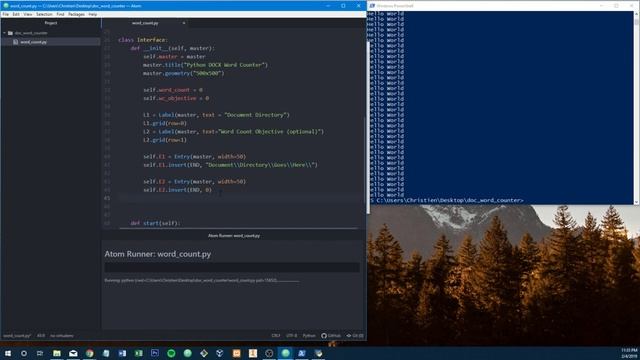
Task: Open the Packages menu in Atom
Action: click(76, 14)
